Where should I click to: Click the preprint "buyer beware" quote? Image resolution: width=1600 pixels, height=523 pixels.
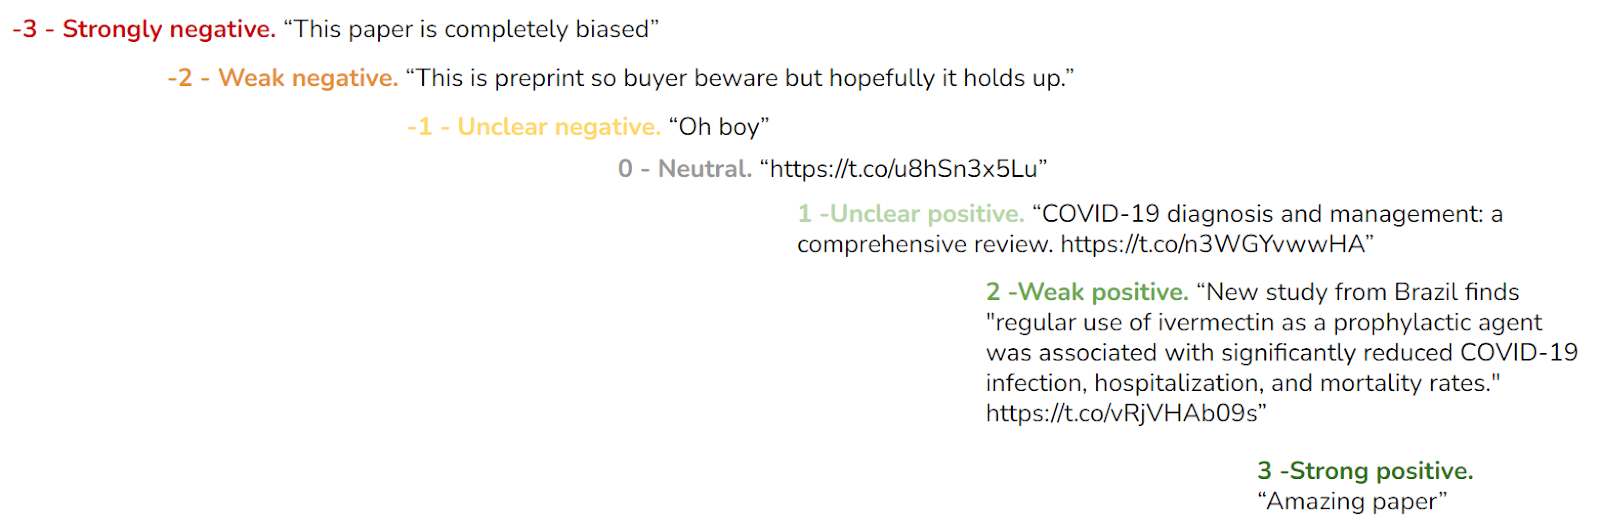tap(740, 78)
